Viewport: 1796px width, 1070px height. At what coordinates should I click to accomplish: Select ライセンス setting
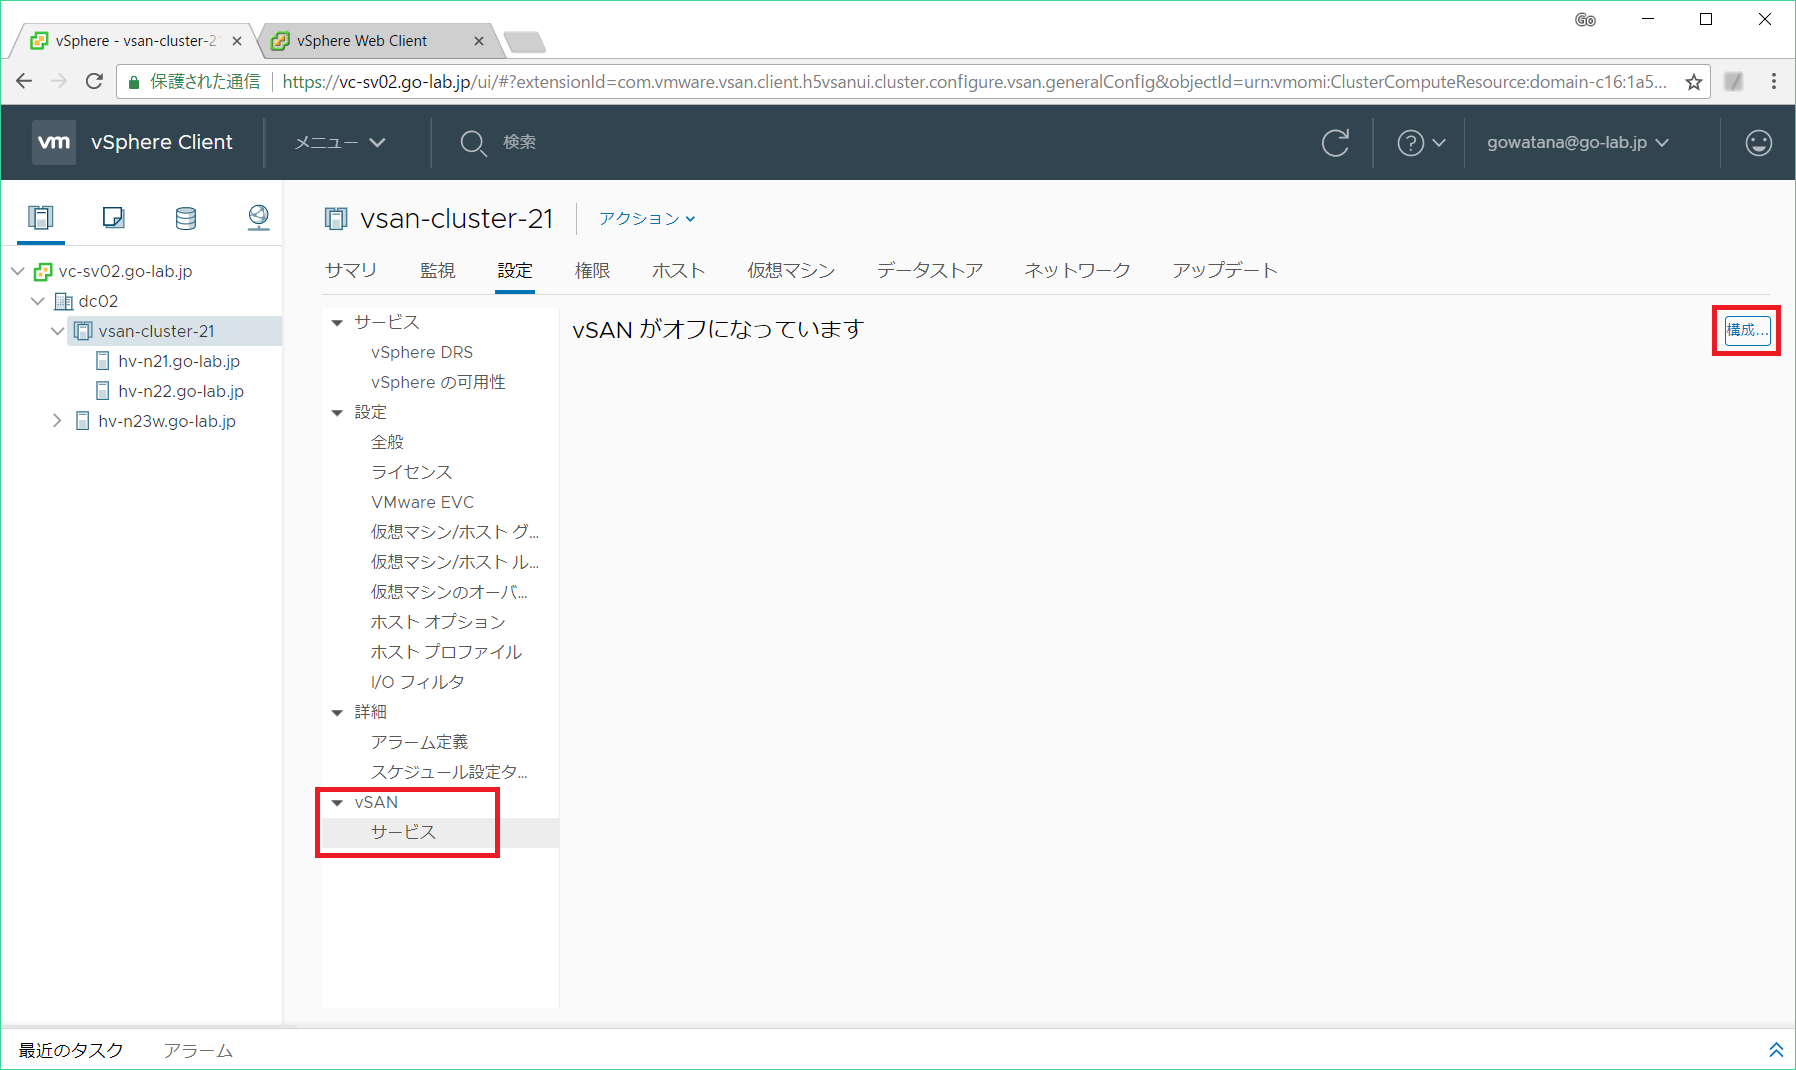[411, 472]
